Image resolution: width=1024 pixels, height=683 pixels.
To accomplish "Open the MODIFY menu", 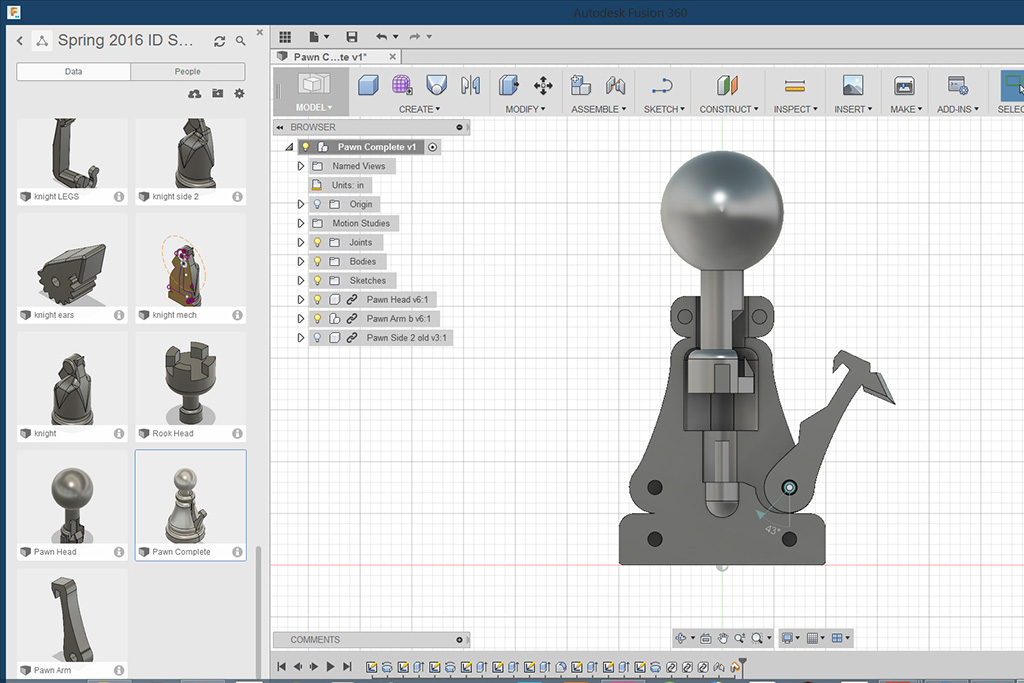I will coord(525,109).
